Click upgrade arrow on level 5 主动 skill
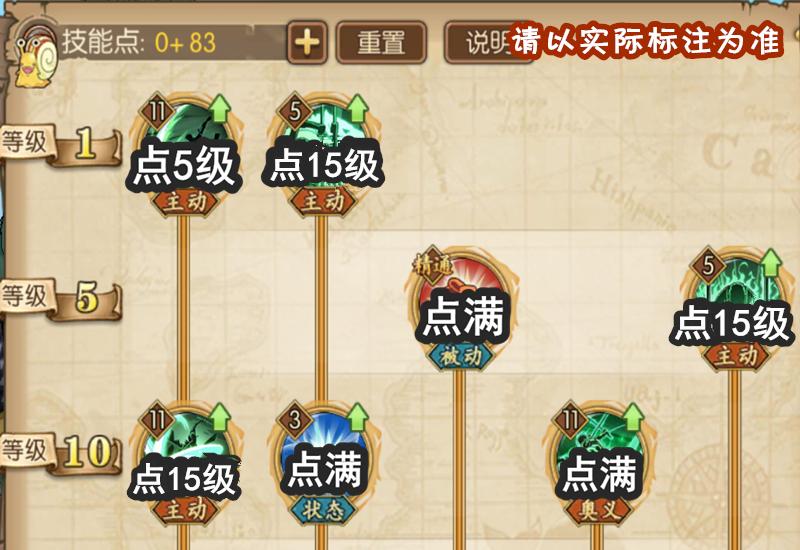Screen dimensions: 800x550 [x=770, y=262]
